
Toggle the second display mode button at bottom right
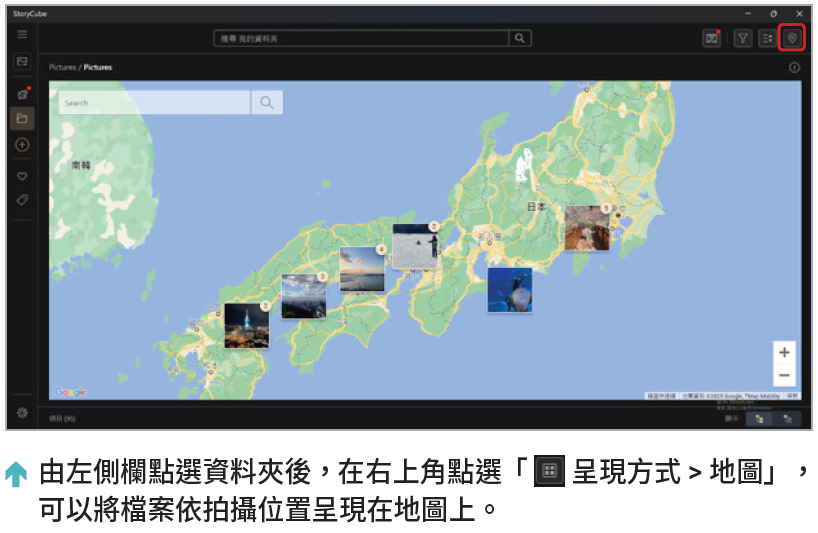[787, 419]
